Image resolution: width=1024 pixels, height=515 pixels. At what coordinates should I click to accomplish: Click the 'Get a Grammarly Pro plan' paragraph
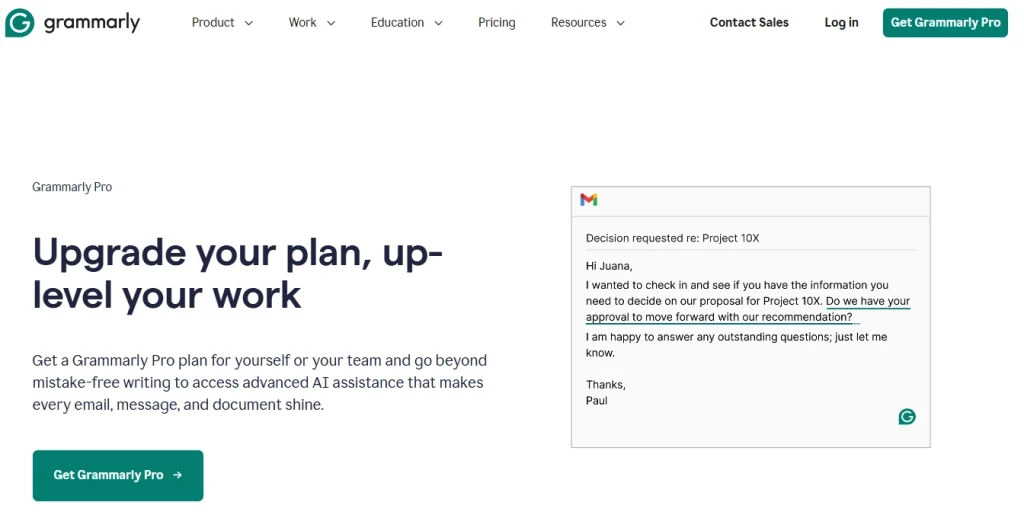(259, 382)
